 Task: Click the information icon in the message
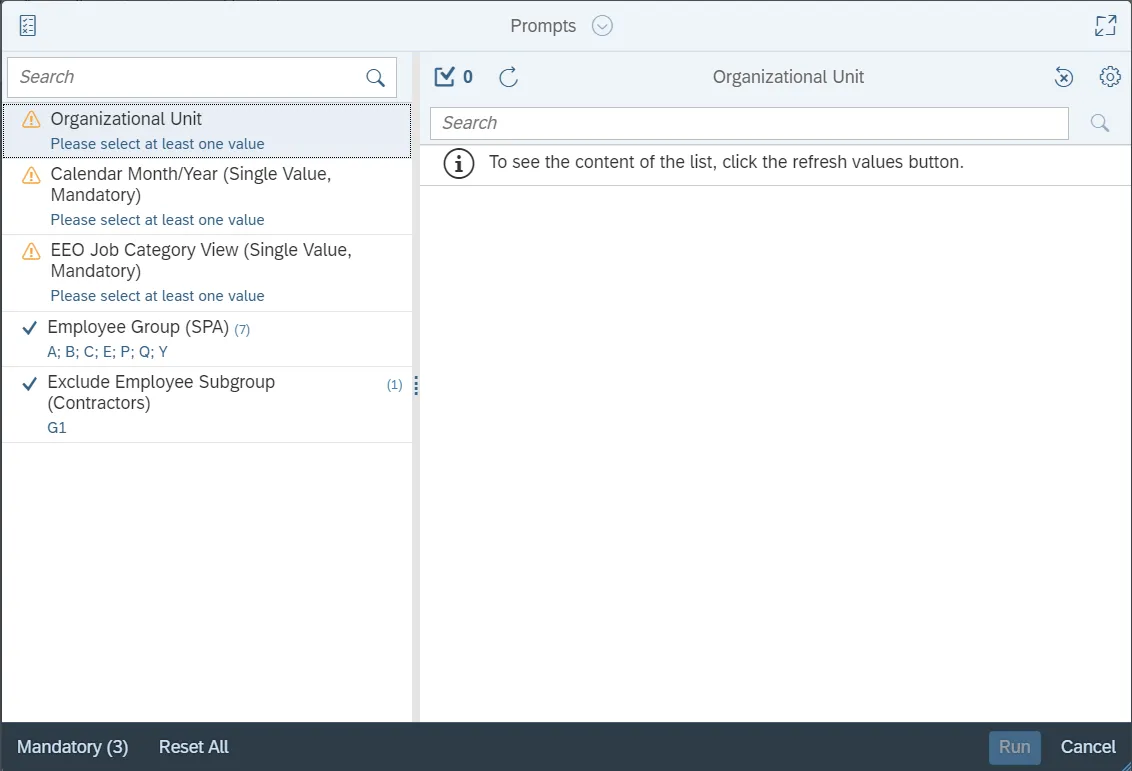coord(458,163)
